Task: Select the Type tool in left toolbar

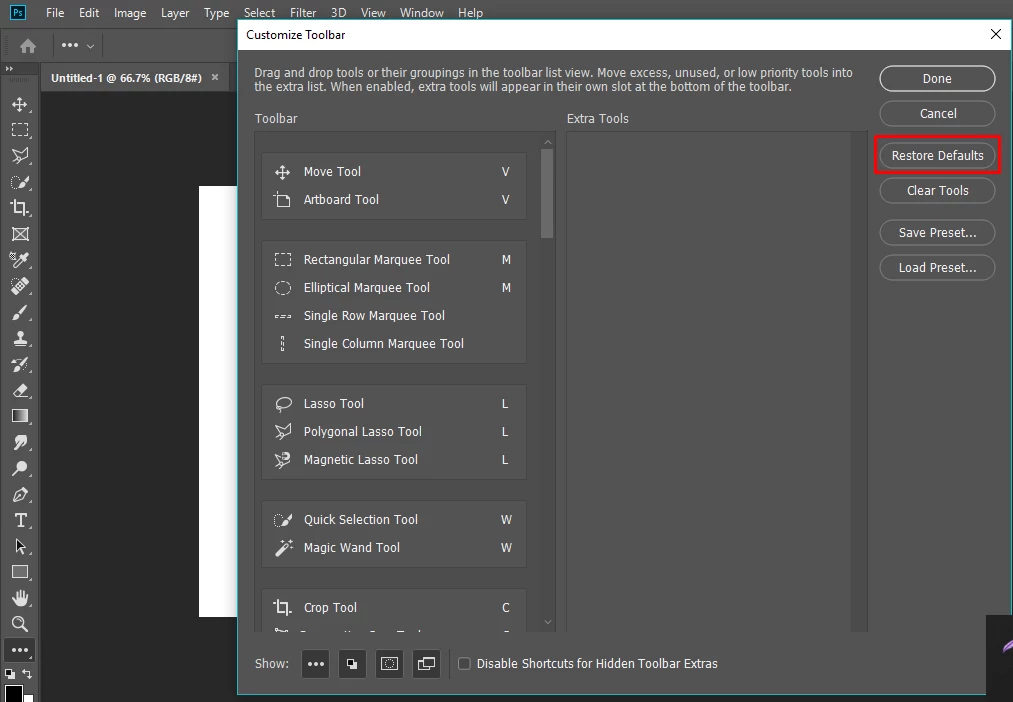Action: [20, 521]
